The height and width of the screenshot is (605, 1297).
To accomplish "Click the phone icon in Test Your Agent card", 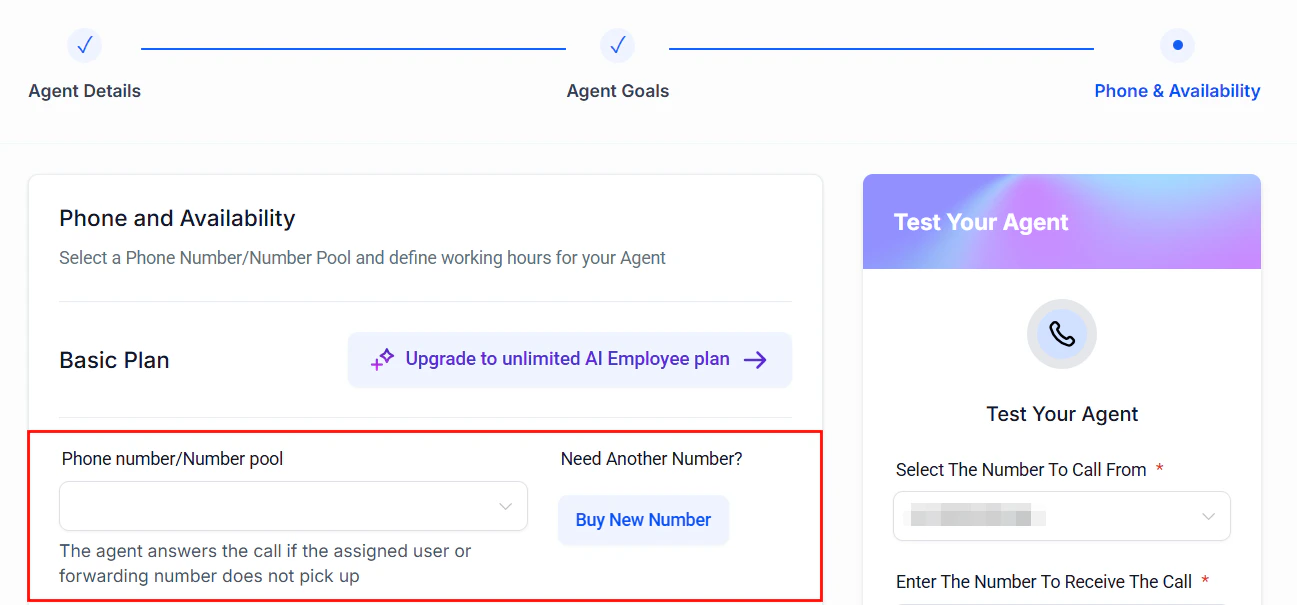I will pyautogui.click(x=1061, y=334).
